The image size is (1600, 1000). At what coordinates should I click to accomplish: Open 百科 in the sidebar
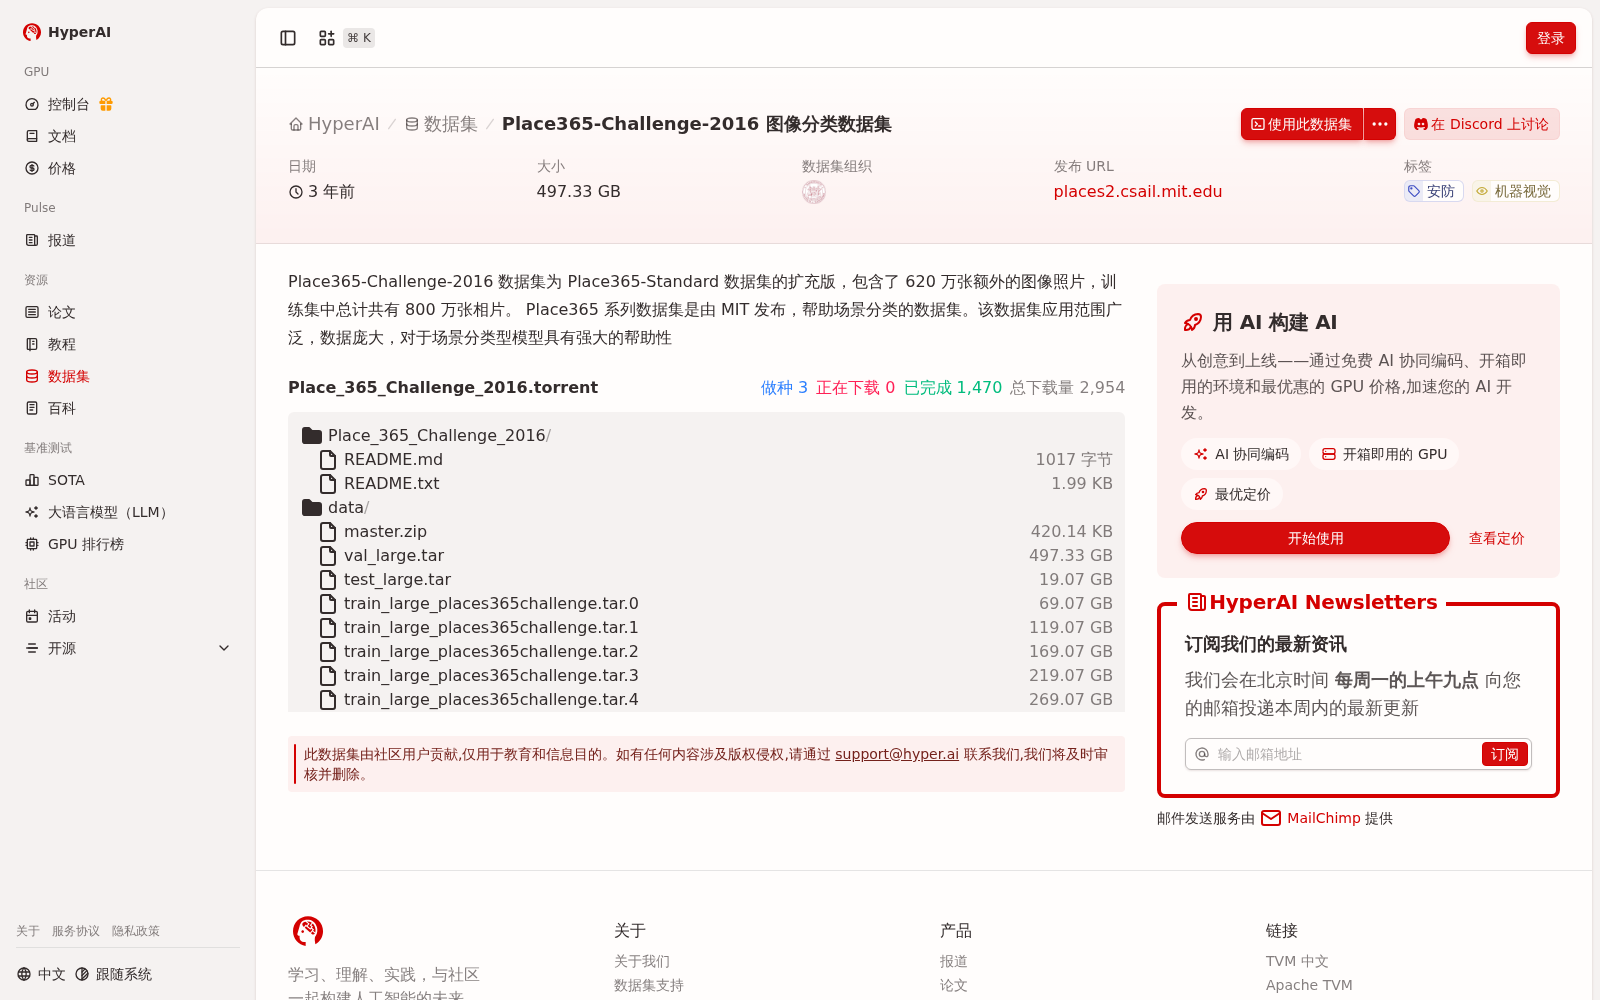(61, 408)
